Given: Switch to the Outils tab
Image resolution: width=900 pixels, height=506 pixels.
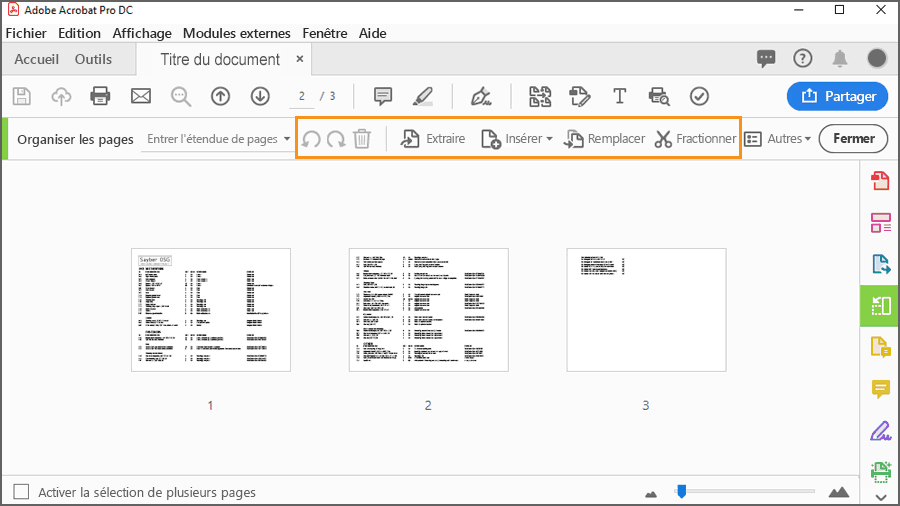Looking at the screenshot, I should tap(94, 59).
